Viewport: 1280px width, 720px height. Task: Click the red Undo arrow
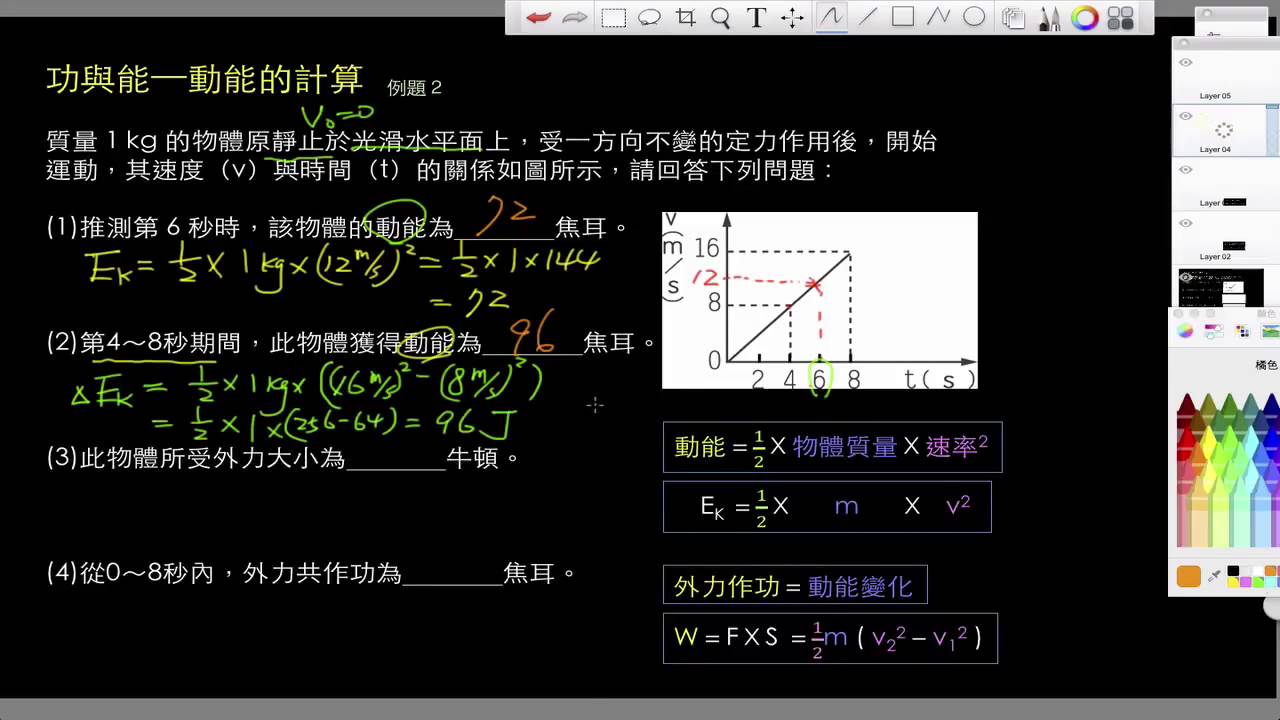[x=539, y=18]
